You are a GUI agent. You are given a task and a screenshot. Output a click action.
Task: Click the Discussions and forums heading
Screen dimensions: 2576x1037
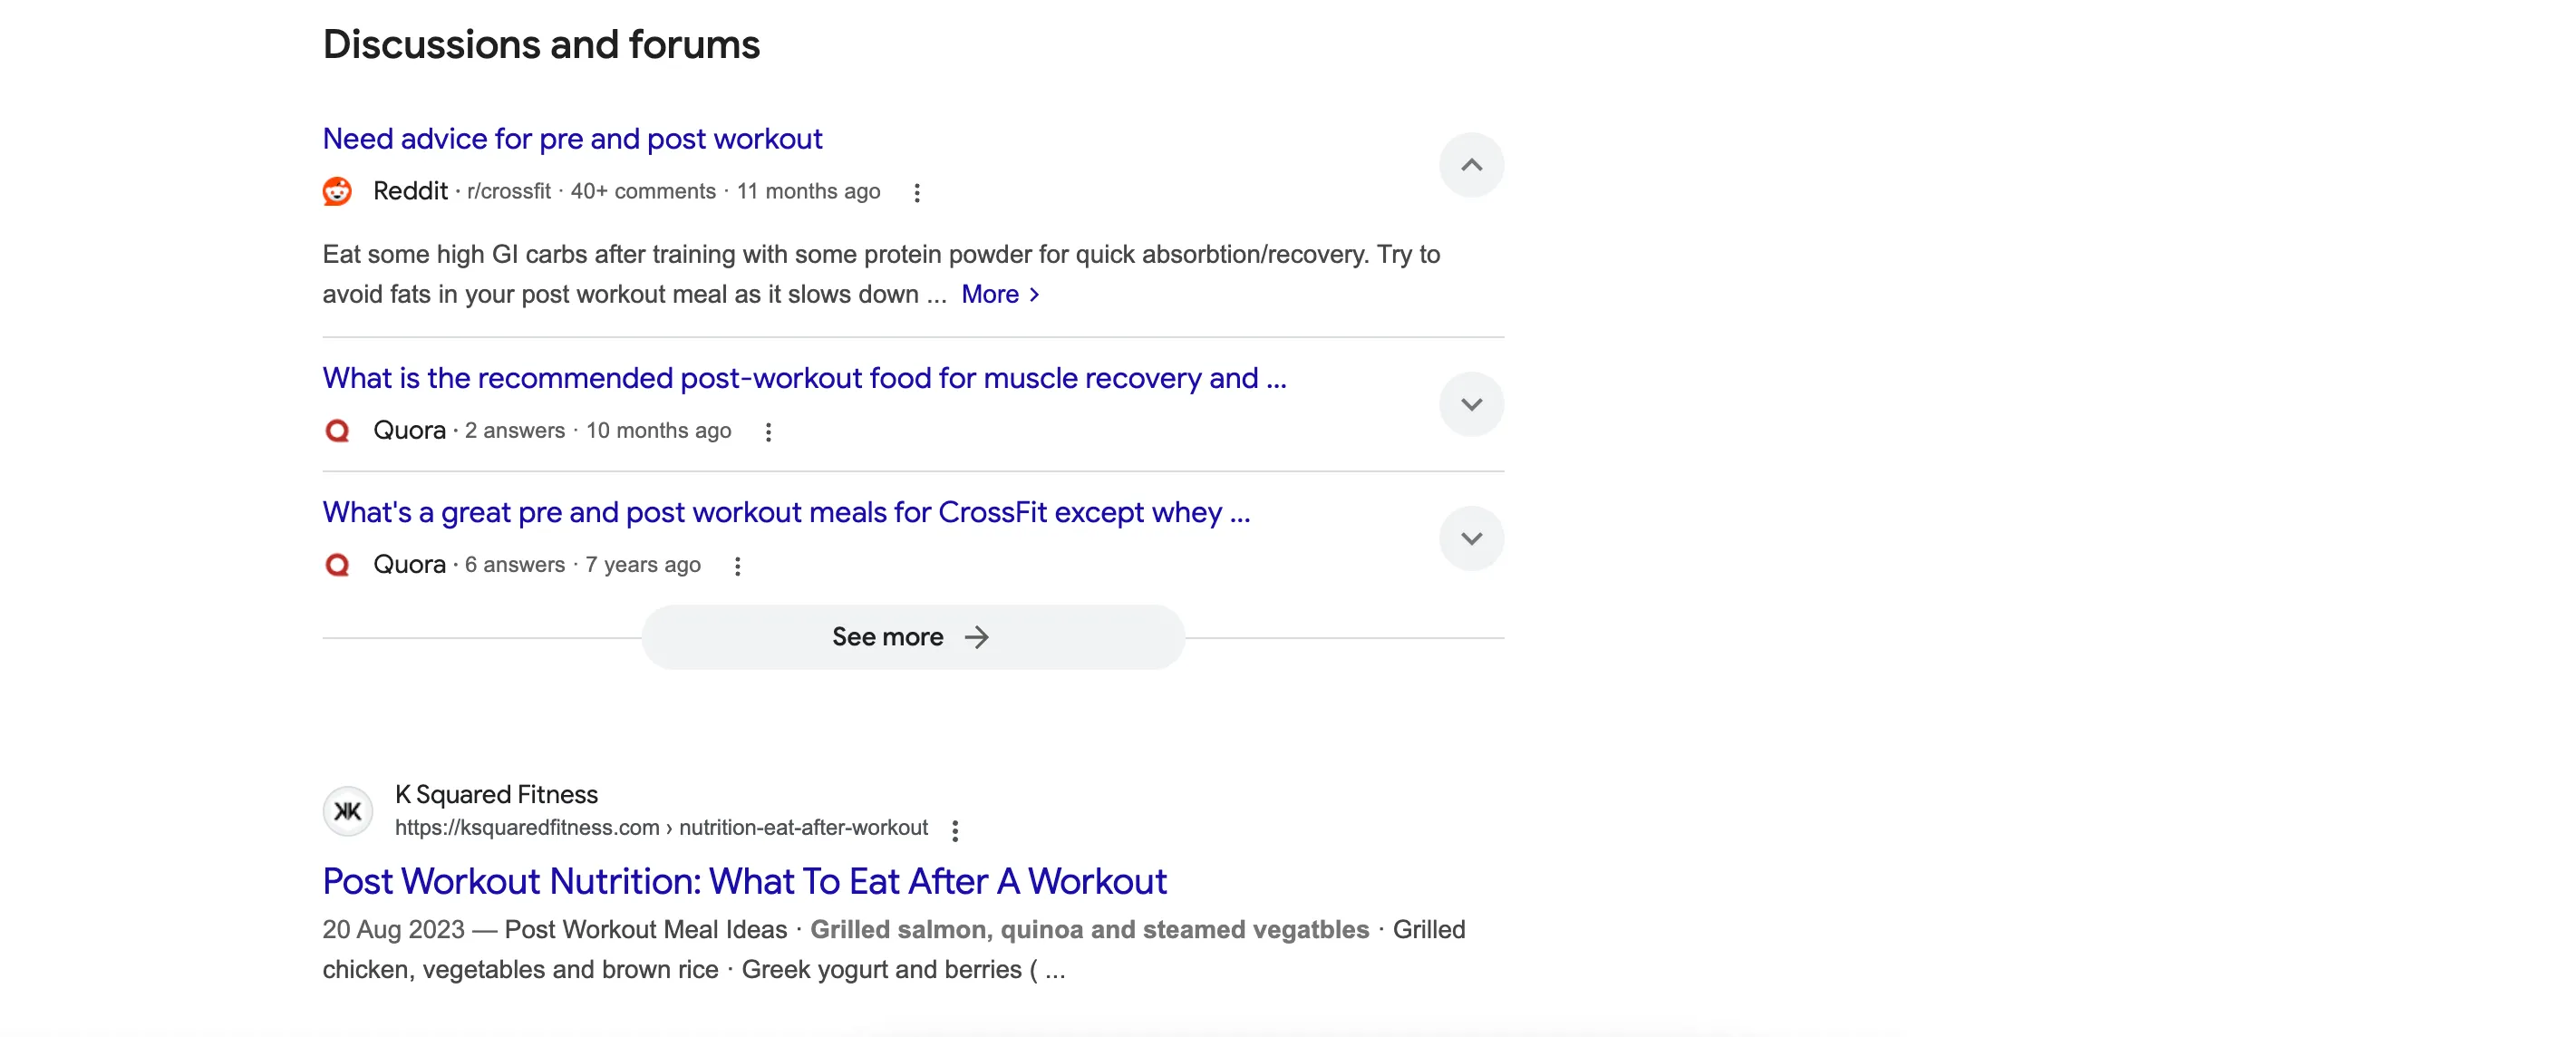[540, 43]
